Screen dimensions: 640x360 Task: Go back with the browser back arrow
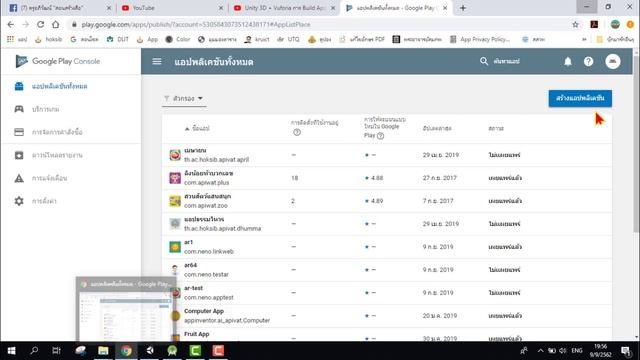point(11,24)
